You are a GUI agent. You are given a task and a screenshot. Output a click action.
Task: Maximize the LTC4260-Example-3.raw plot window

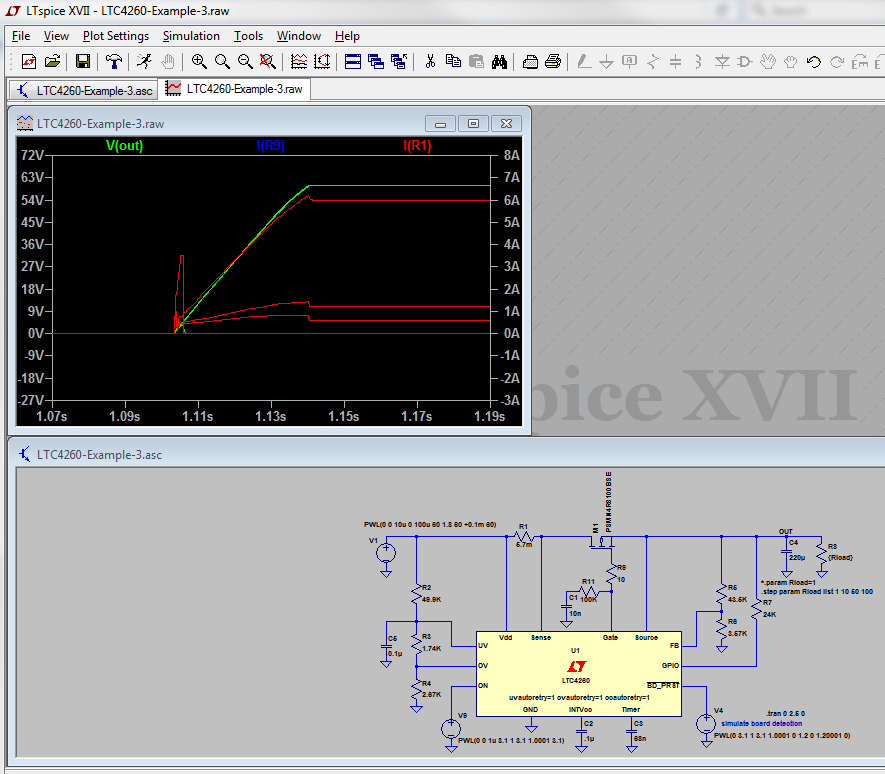click(474, 124)
